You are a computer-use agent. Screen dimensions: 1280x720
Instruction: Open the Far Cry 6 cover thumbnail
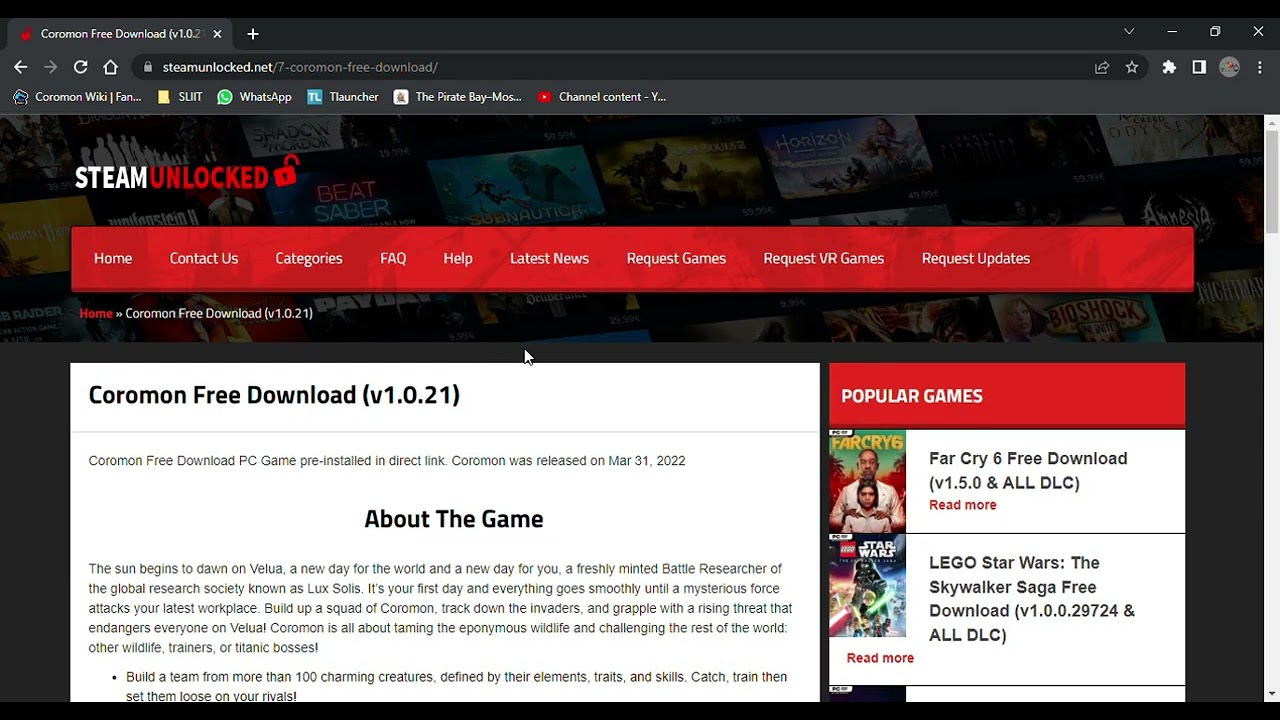[867, 481]
